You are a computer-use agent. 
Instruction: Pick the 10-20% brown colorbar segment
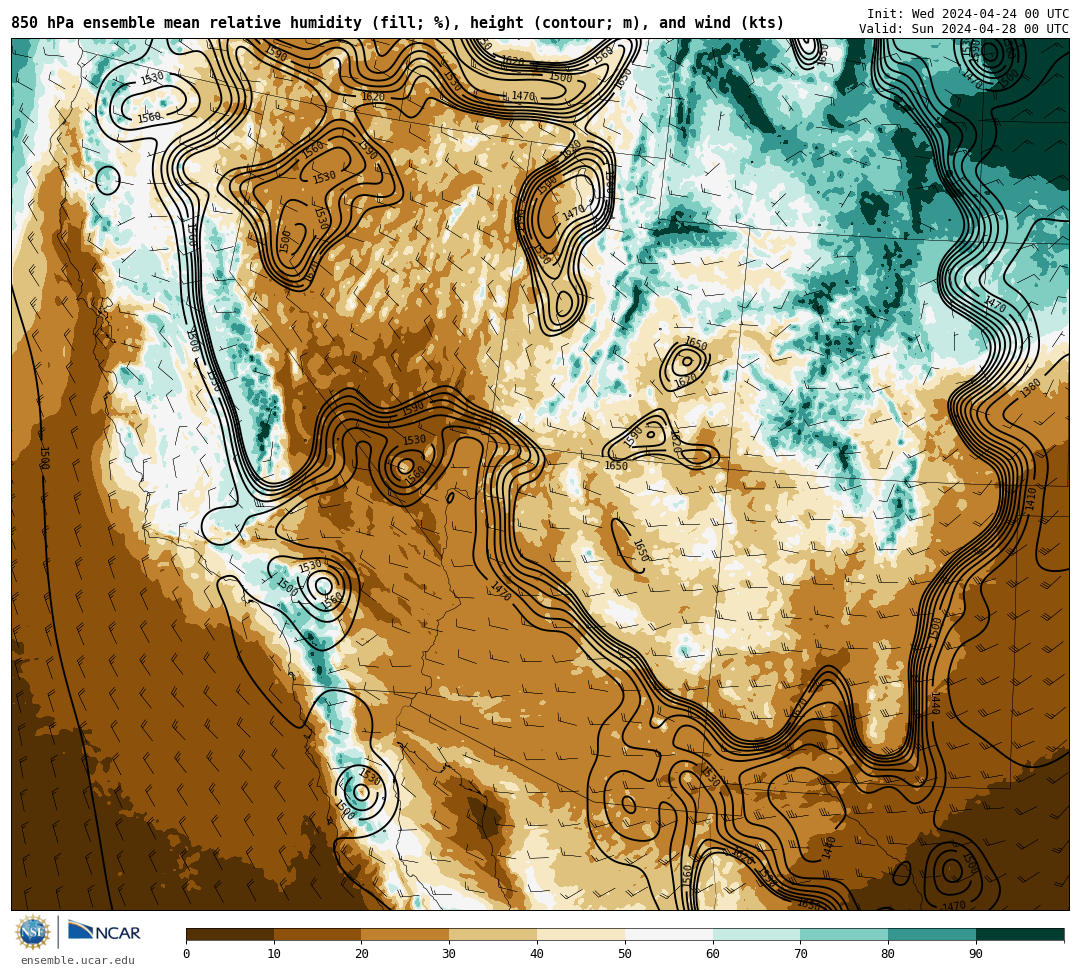pyautogui.click(x=318, y=934)
